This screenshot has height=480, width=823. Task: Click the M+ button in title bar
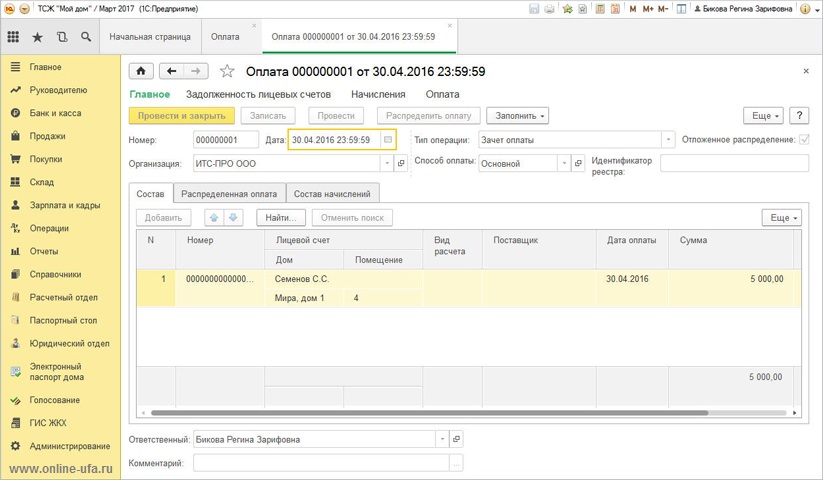tap(648, 9)
